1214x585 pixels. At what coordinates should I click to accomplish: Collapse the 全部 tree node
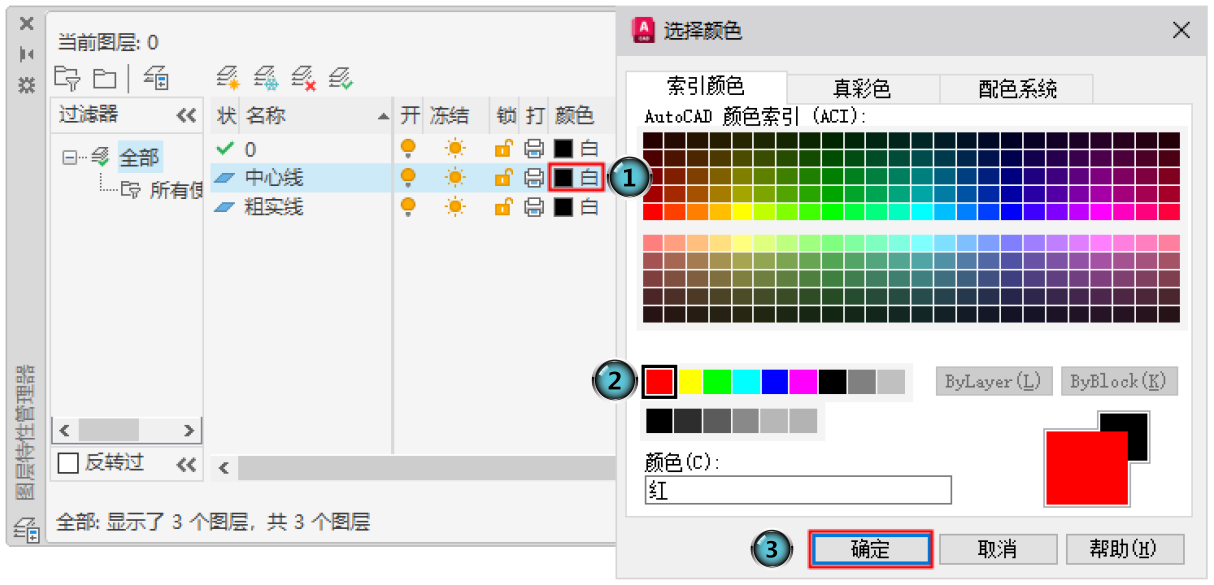pyautogui.click(x=69, y=157)
